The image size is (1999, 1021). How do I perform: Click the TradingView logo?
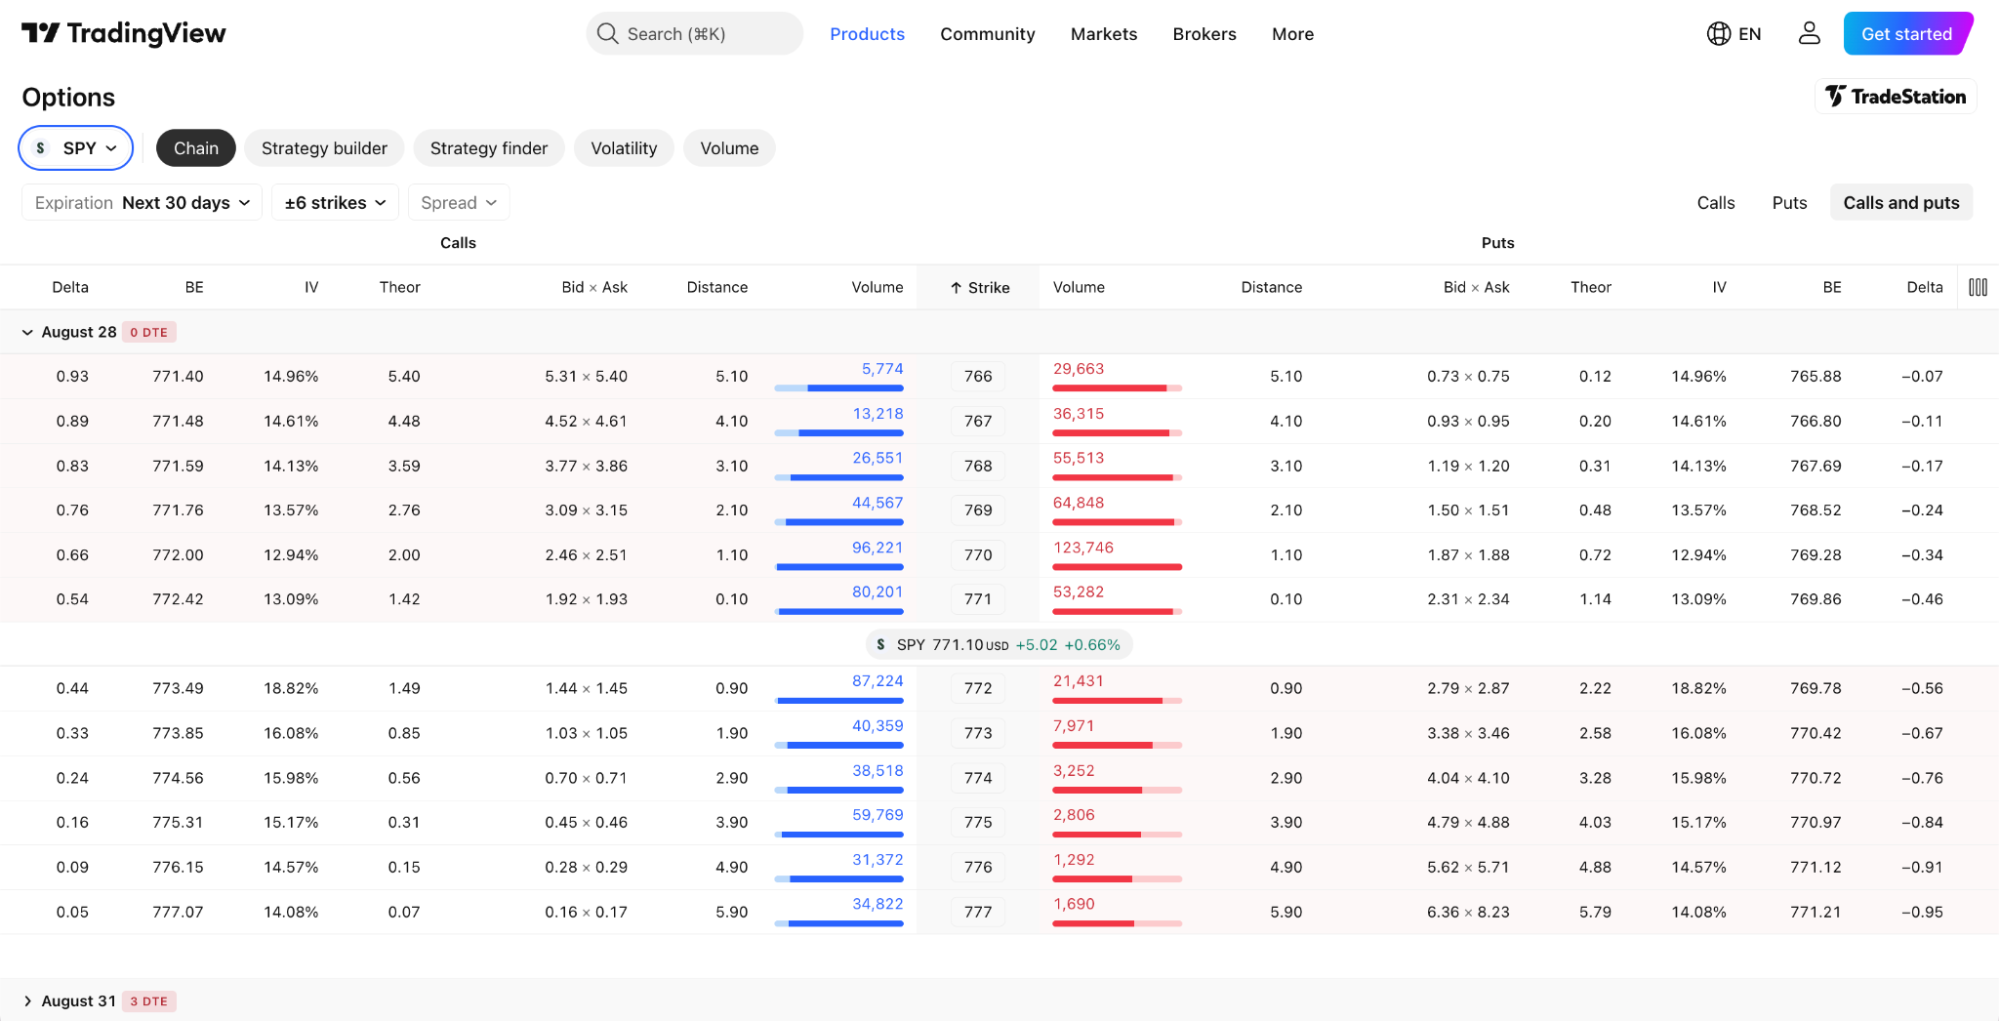[x=124, y=34]
